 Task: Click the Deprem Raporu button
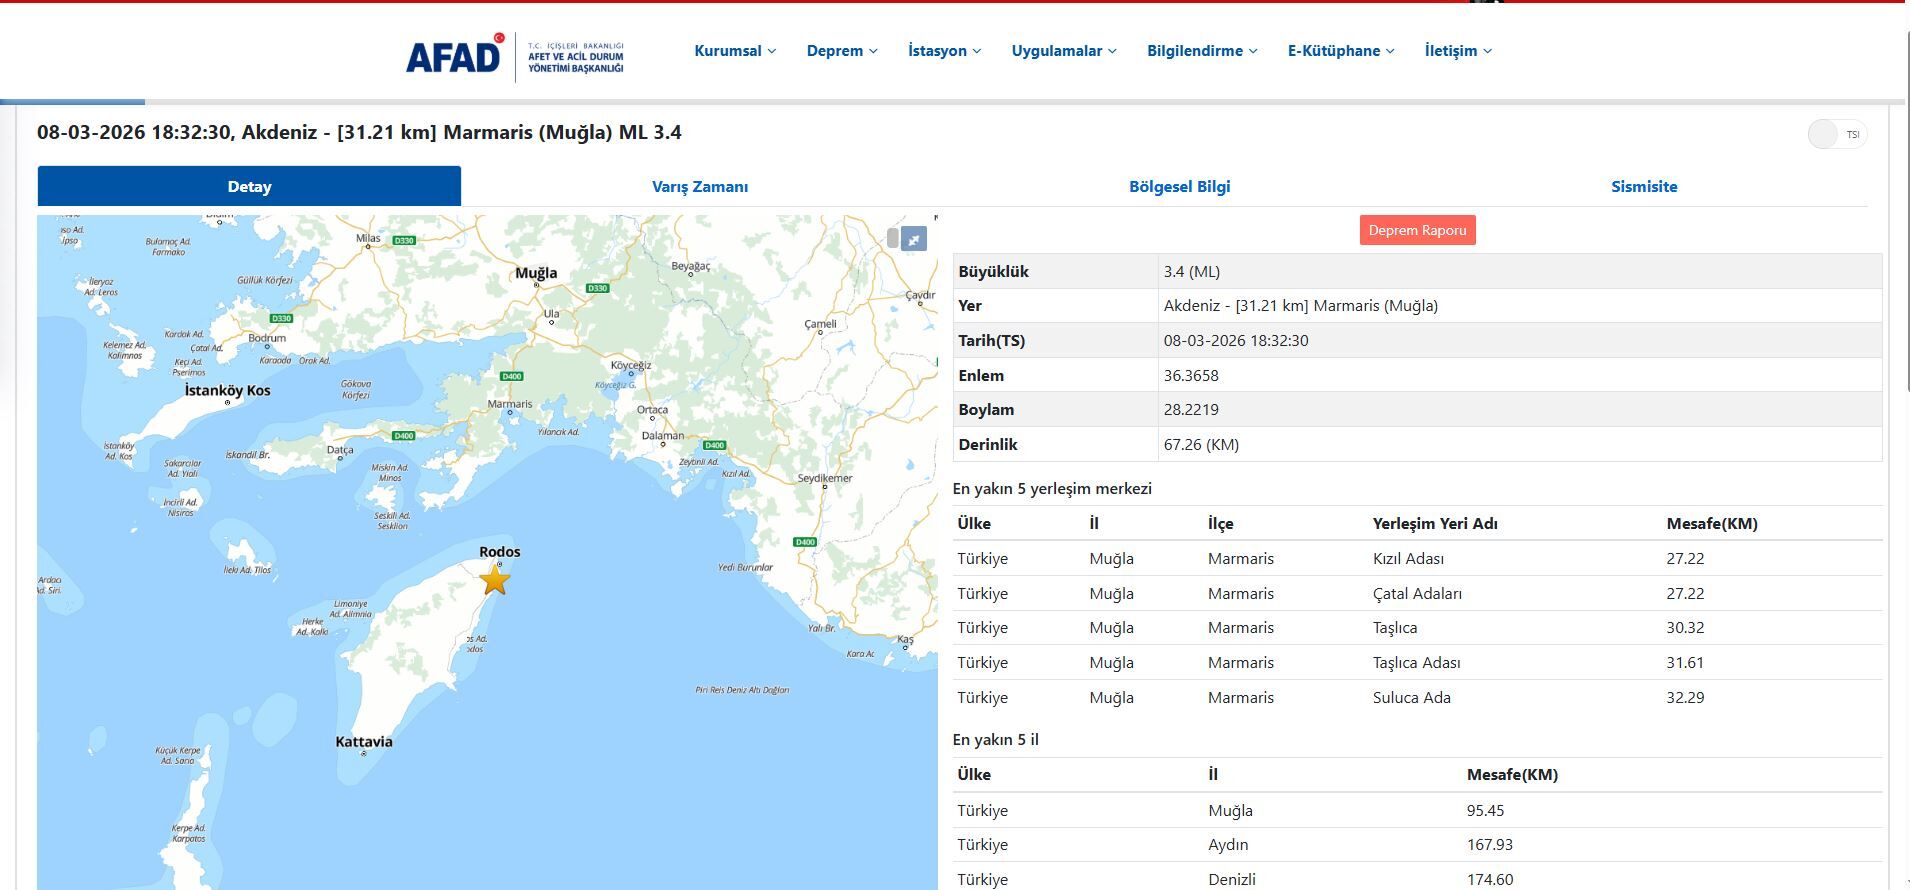pyautogui.click(x=1417, y=230)
